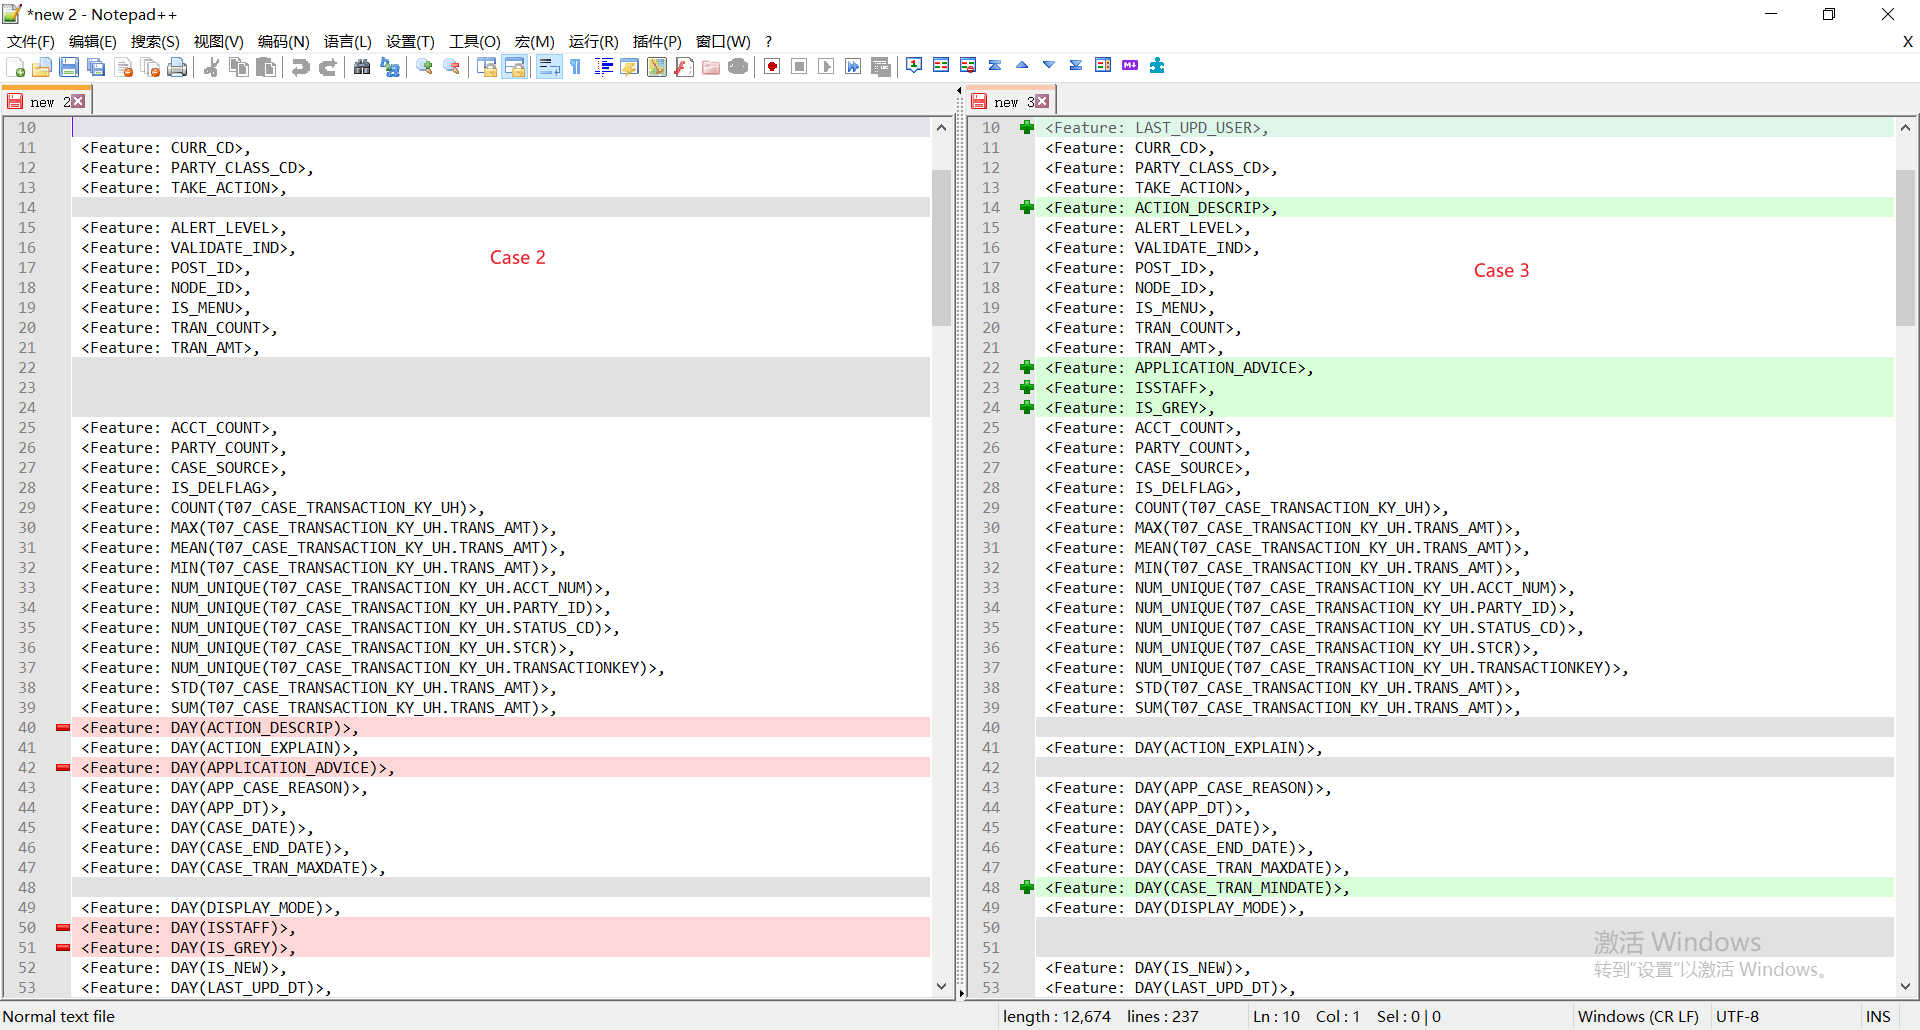Screen dimensions: 1920x1030
Task: Run macro multiple times icon
Action: [853, 67]
